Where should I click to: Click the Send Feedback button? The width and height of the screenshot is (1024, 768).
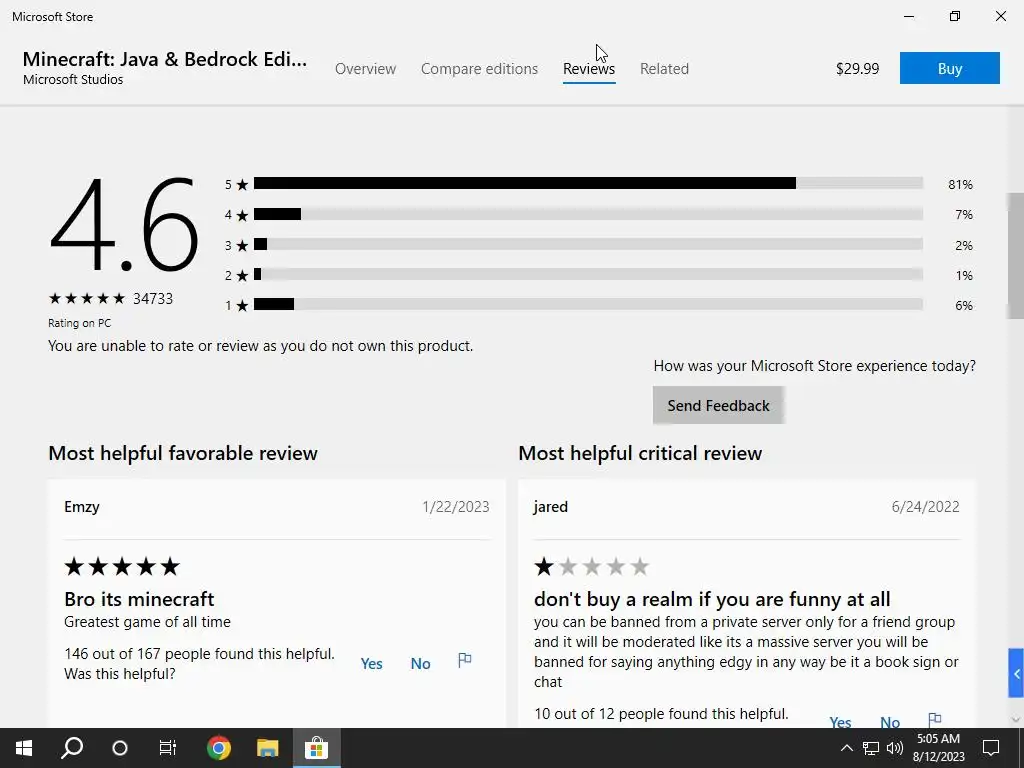click(718, 405)
